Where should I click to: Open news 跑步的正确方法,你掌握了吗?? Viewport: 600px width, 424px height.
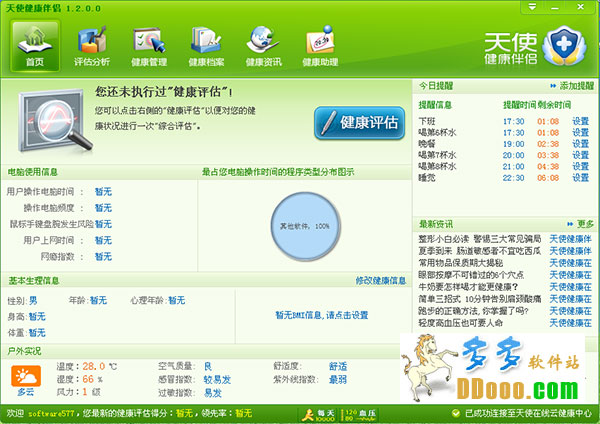pos(473,311)
